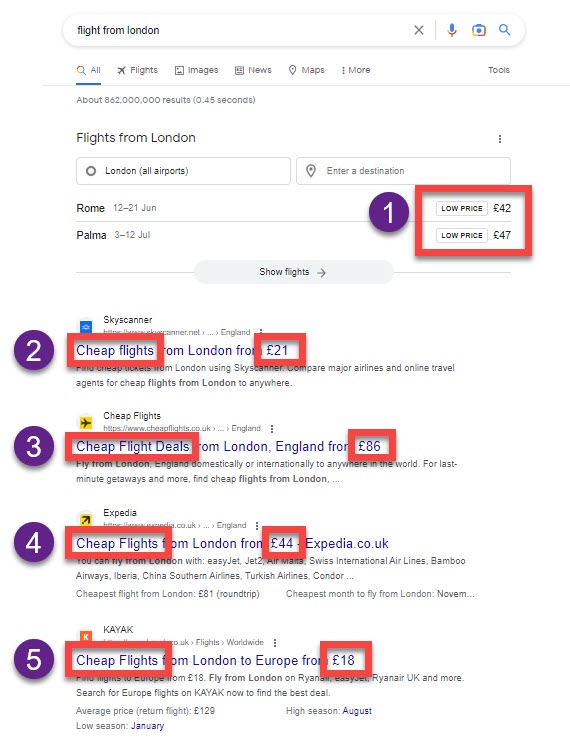Select the Rome 12–21 Jun flight row

pyautogui.click(x=294, y=208)
